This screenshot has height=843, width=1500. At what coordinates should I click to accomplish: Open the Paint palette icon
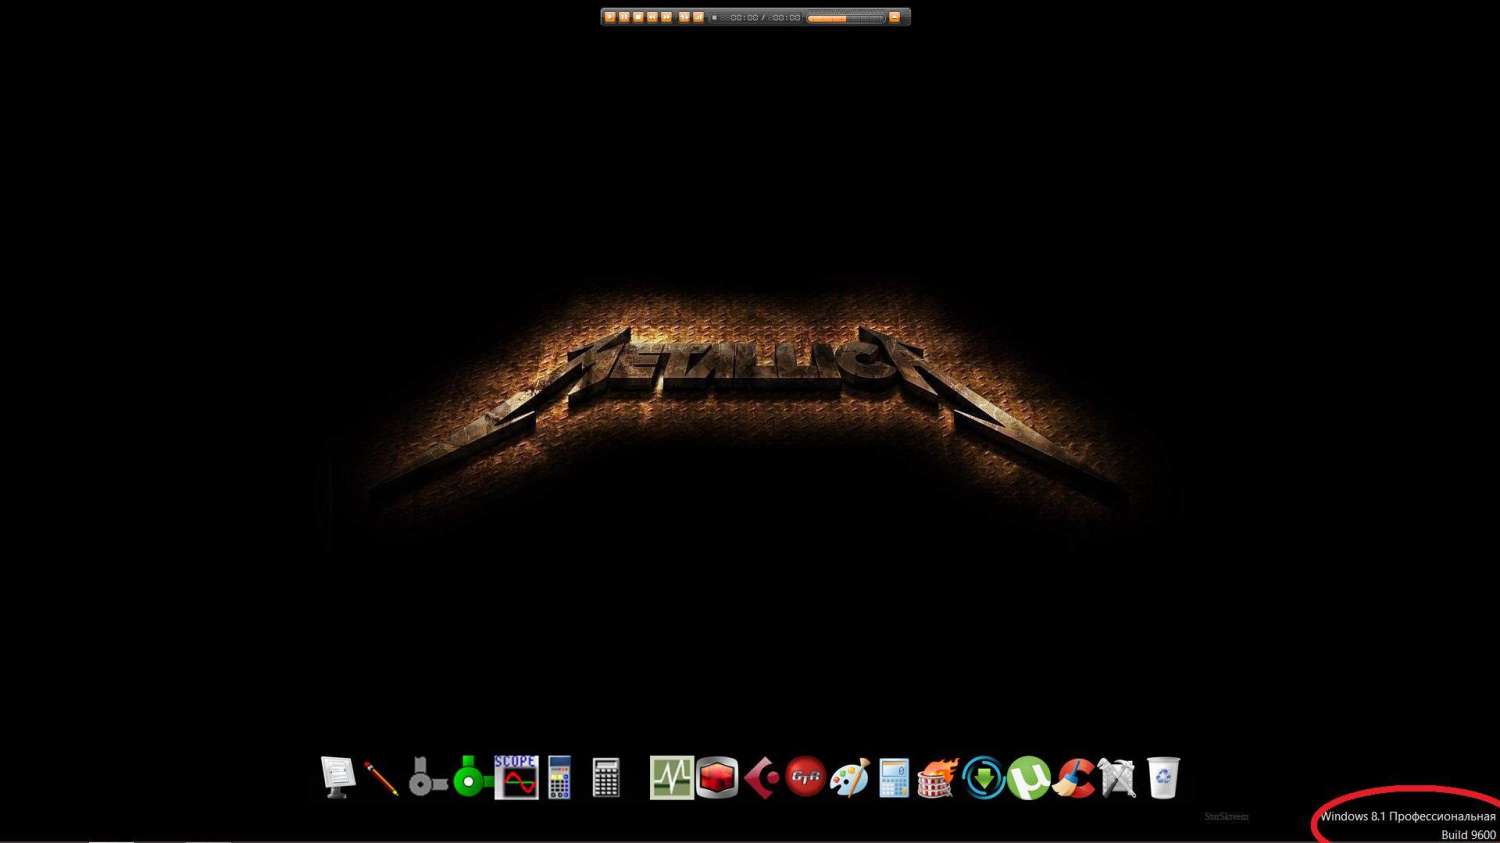(x=849, y=778)
